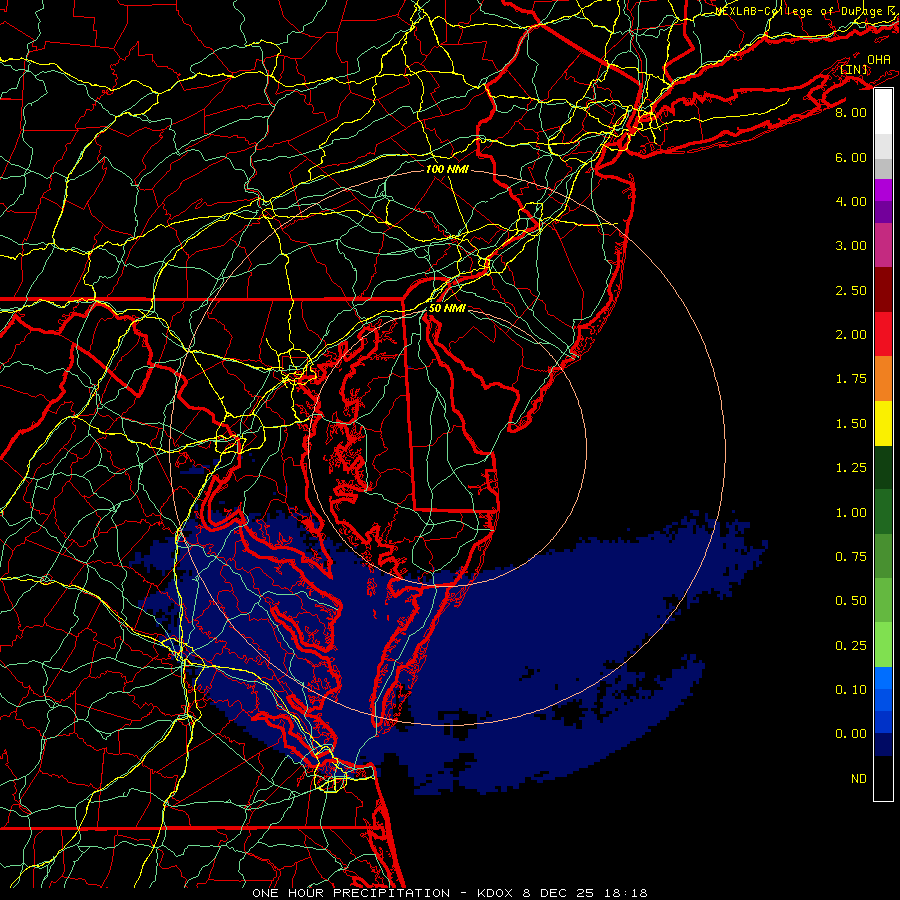Click the '2.00' legend value
Image resolution: width=900 pixels, height=900 pixels.
pos(851,335)
